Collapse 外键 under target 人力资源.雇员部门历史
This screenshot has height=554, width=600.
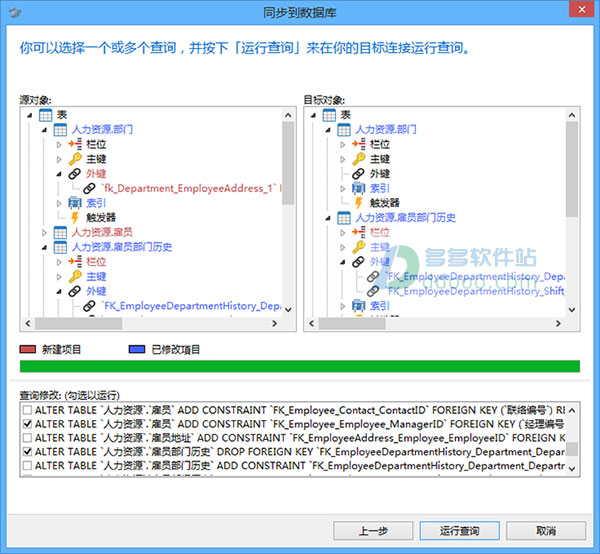coord(342,262)
